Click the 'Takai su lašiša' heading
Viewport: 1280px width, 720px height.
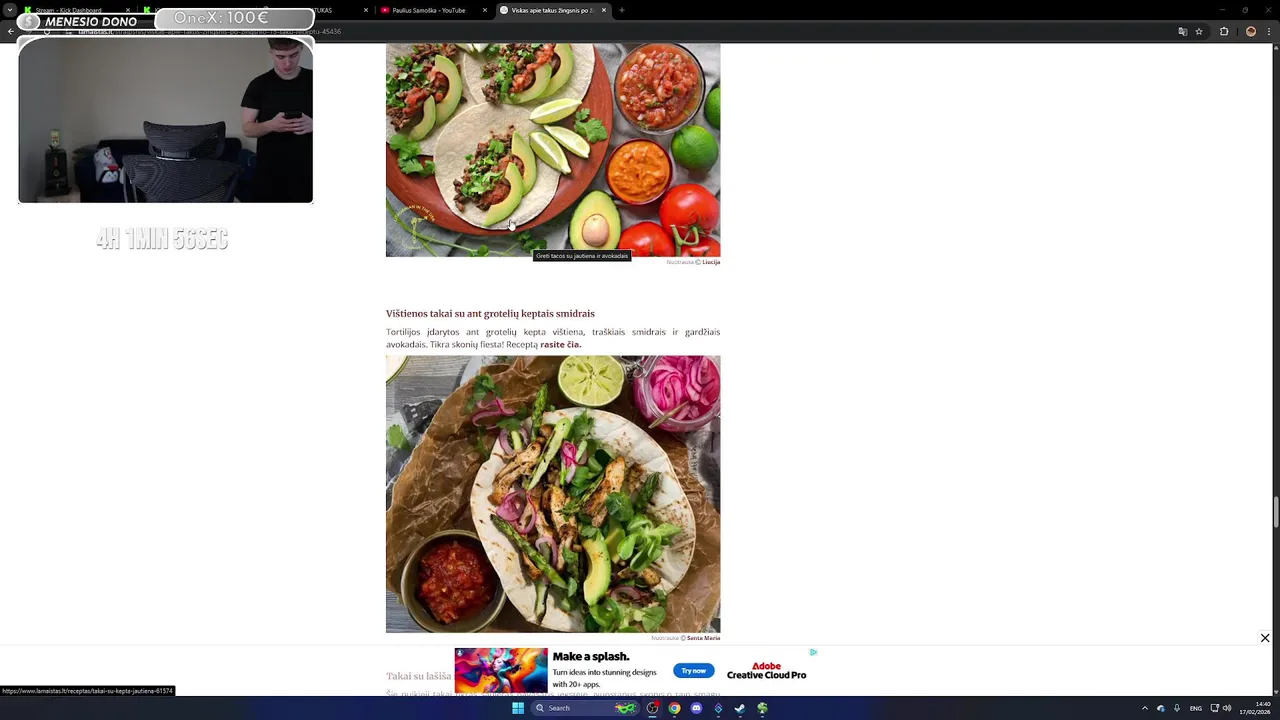[418, 676]
